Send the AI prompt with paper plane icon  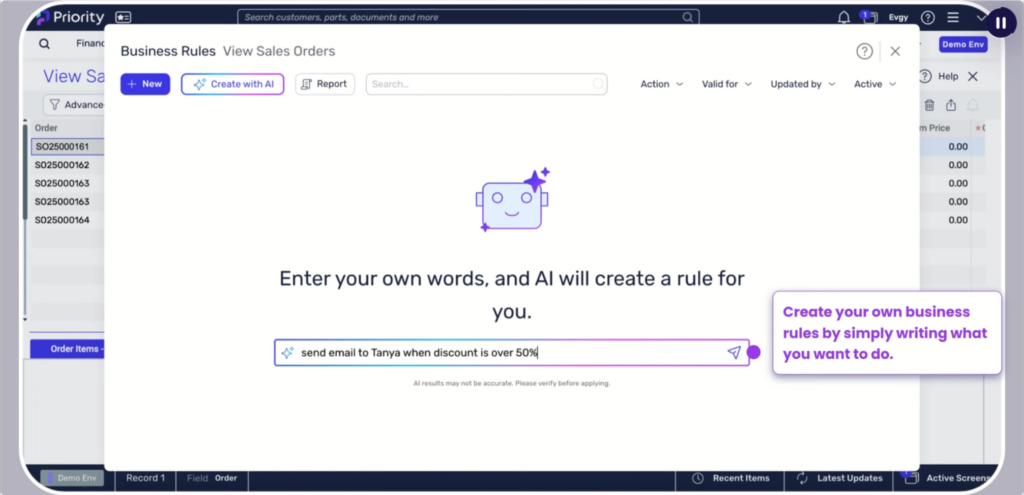coord(734,353)
